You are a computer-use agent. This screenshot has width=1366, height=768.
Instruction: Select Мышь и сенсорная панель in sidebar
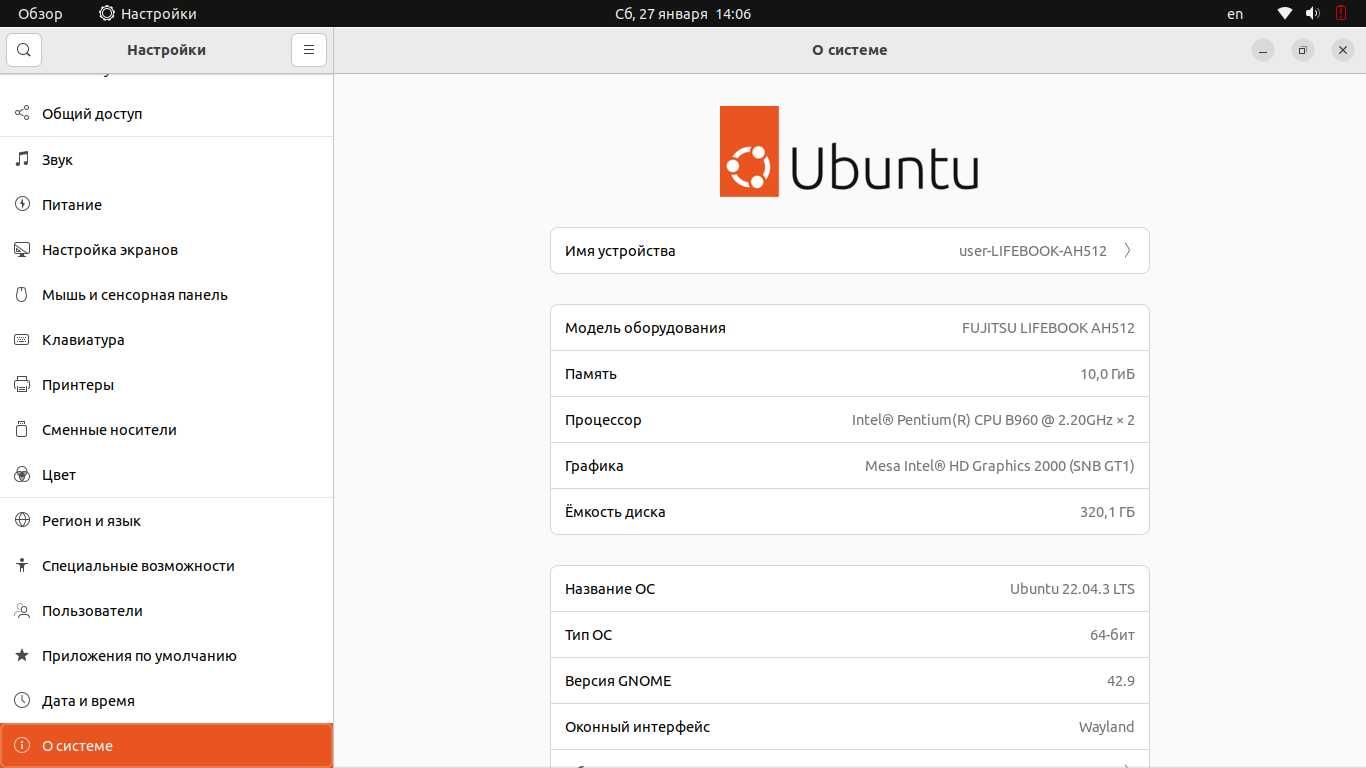166,294
